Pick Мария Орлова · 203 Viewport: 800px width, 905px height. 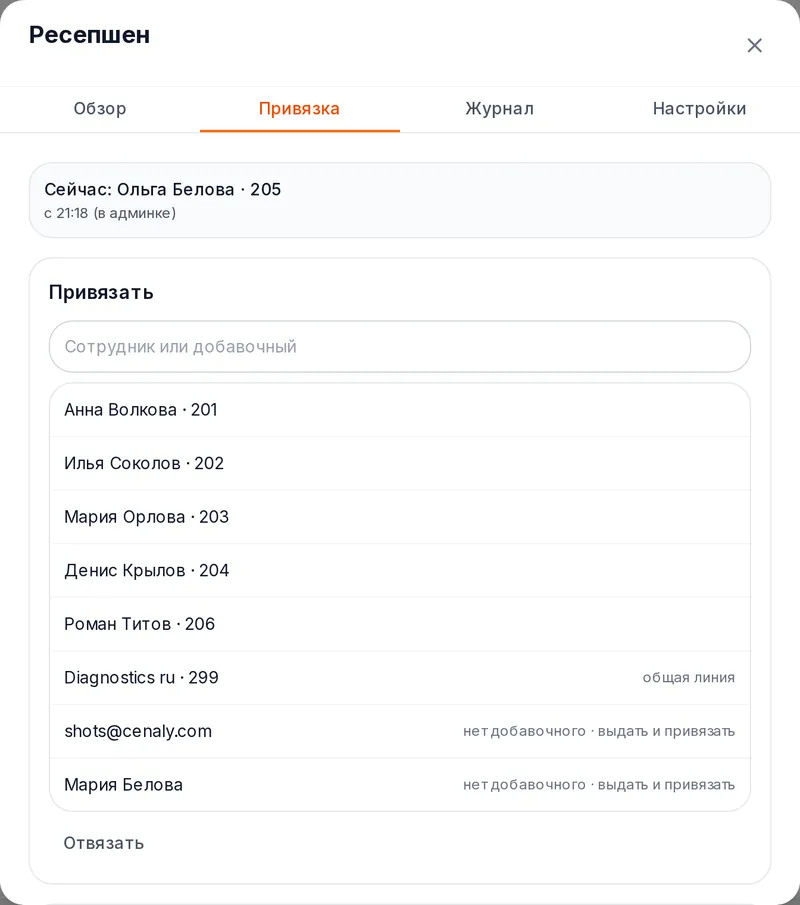400,517
